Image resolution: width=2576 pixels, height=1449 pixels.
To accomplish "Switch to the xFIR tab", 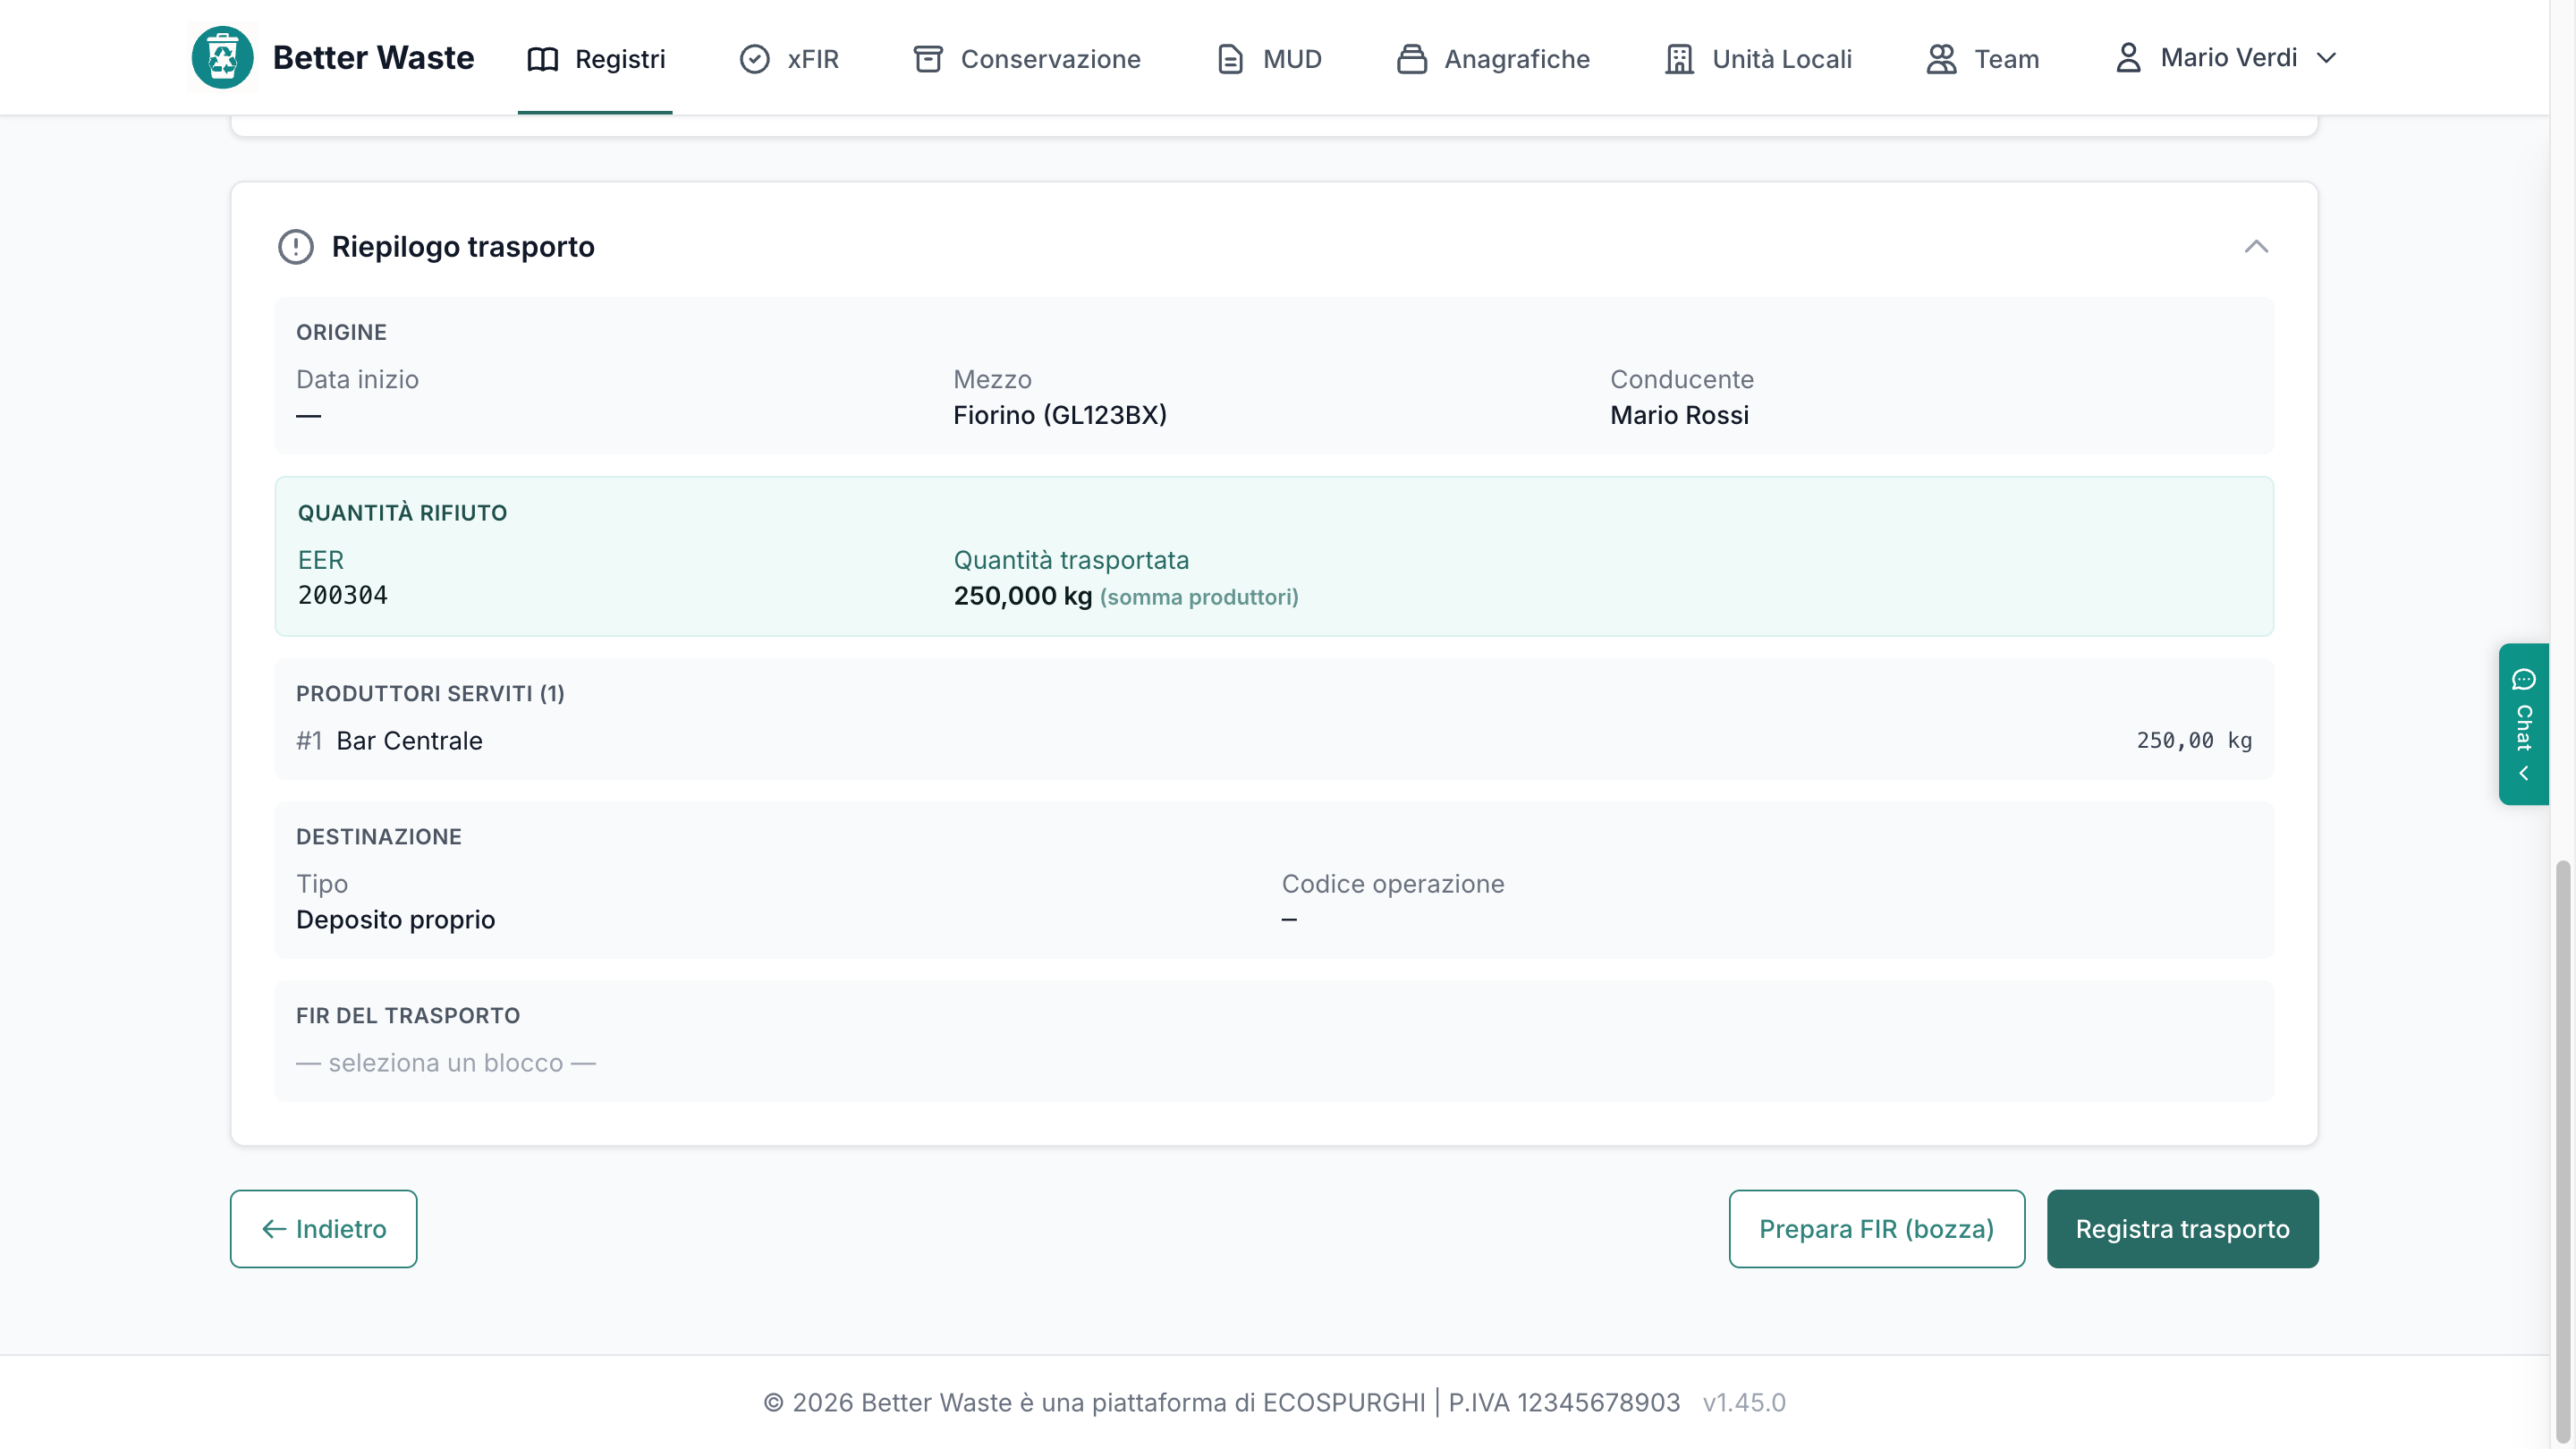I will pos(789,59).
